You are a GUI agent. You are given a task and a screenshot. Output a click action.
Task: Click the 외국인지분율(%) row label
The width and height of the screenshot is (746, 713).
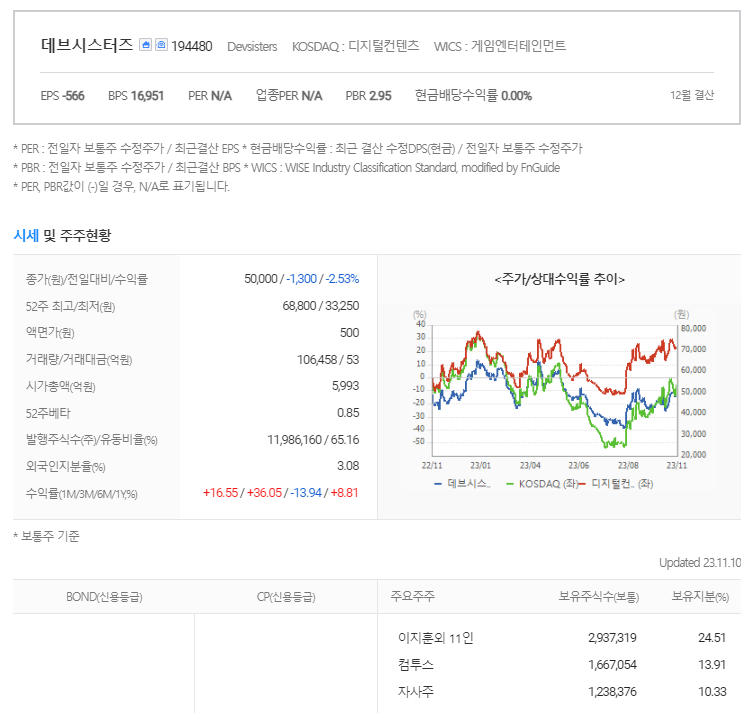tap(66, 466)
